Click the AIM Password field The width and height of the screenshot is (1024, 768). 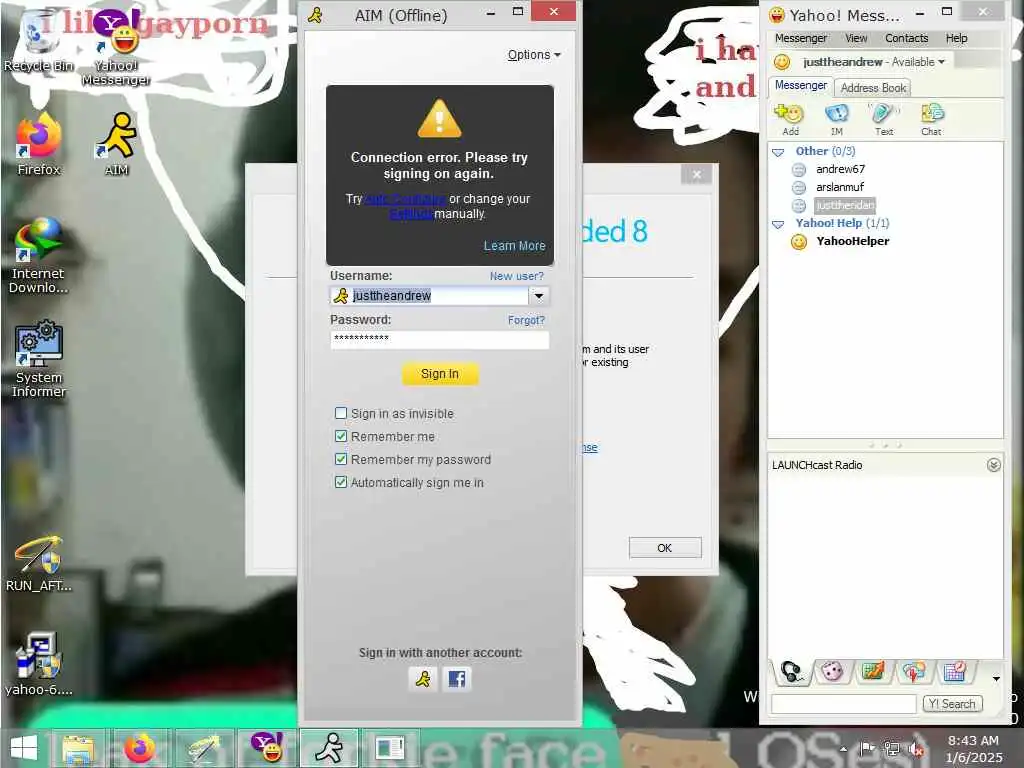[x=440, y=339]
